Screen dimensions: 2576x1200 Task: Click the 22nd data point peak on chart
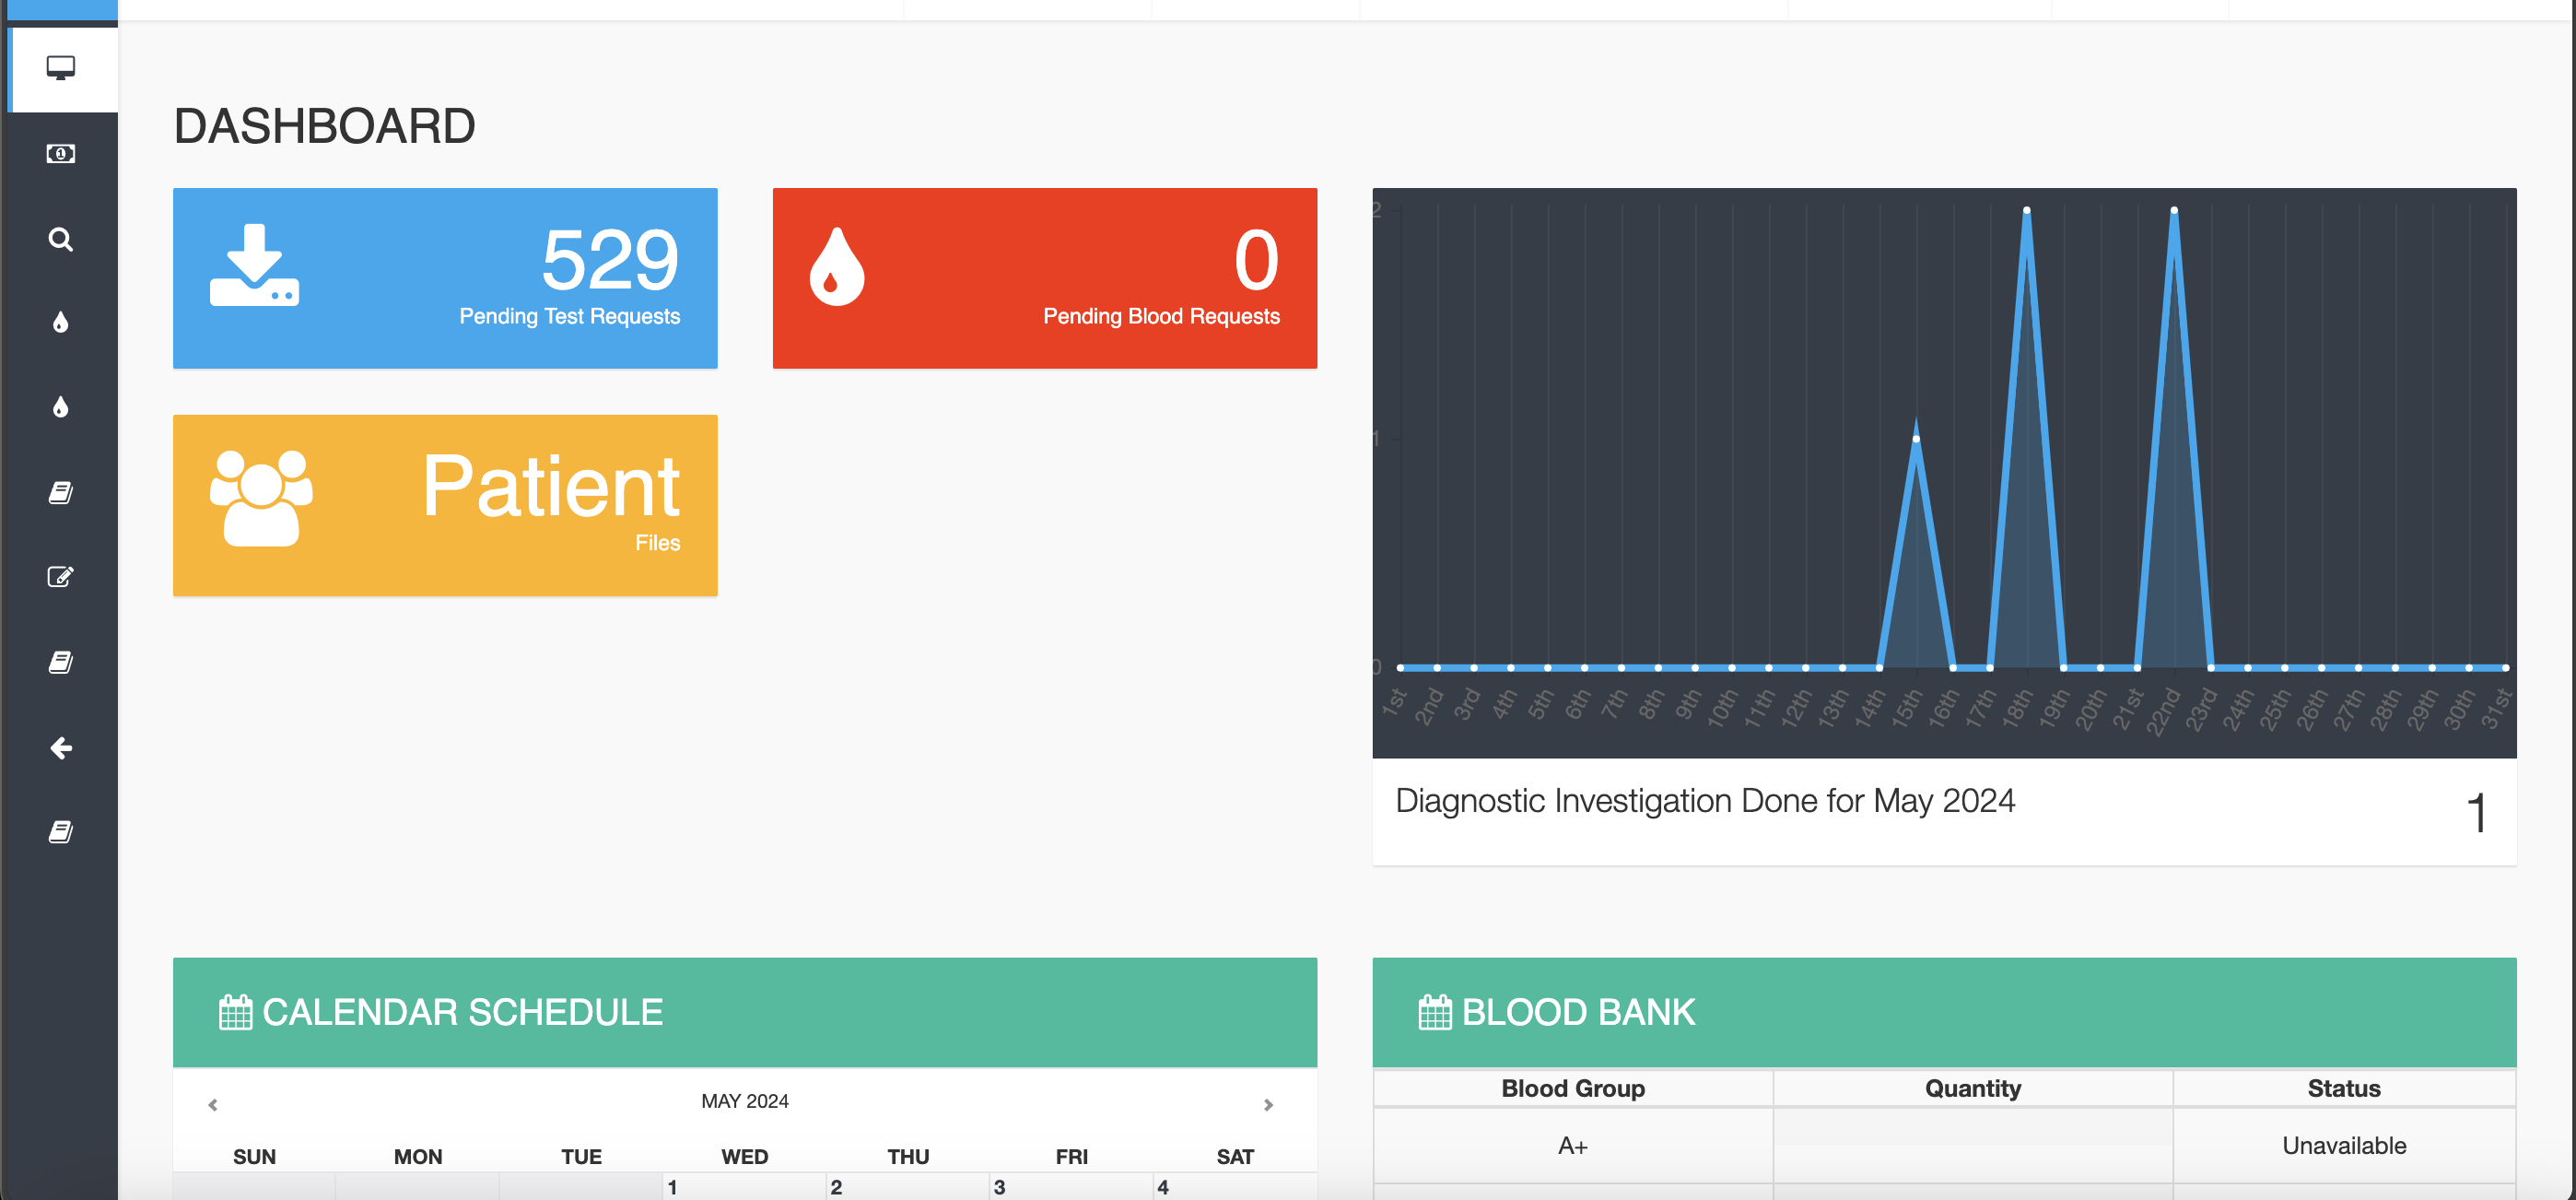tap(2174, 210)
